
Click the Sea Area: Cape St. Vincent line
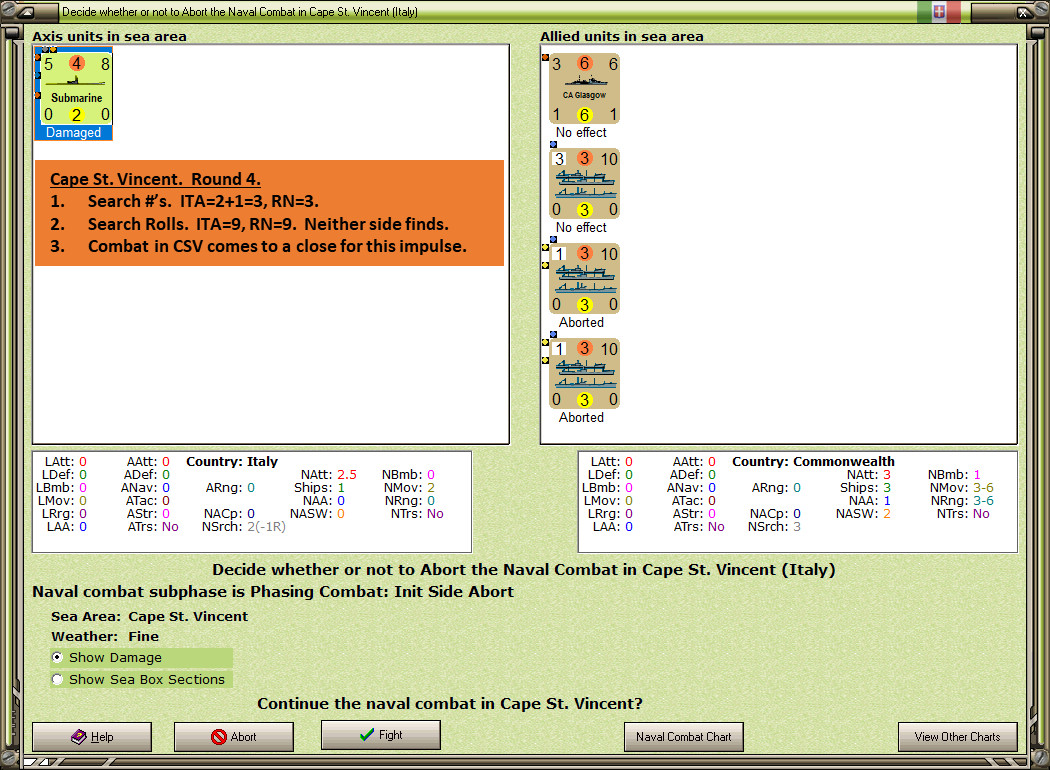[149, 616]
